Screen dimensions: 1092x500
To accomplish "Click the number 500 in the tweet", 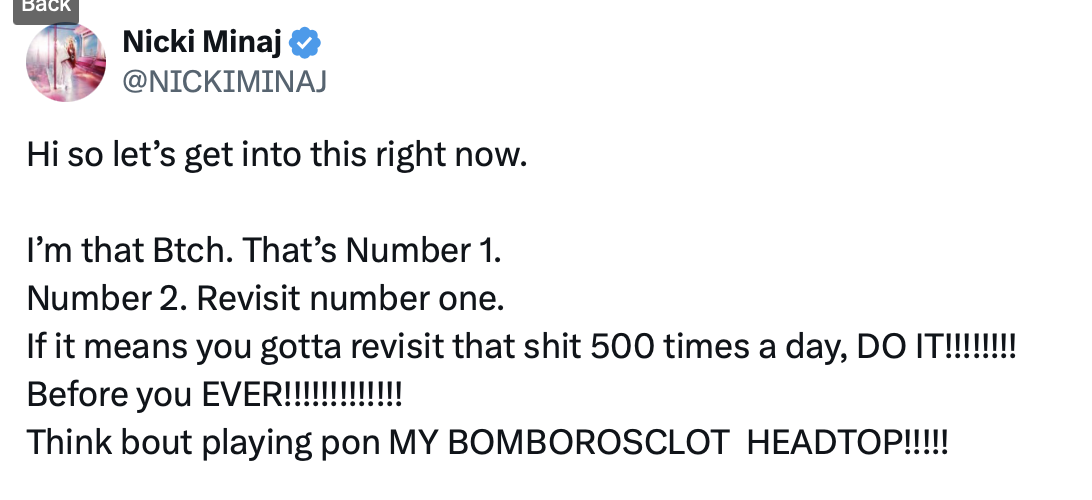I will coord(623,346).
